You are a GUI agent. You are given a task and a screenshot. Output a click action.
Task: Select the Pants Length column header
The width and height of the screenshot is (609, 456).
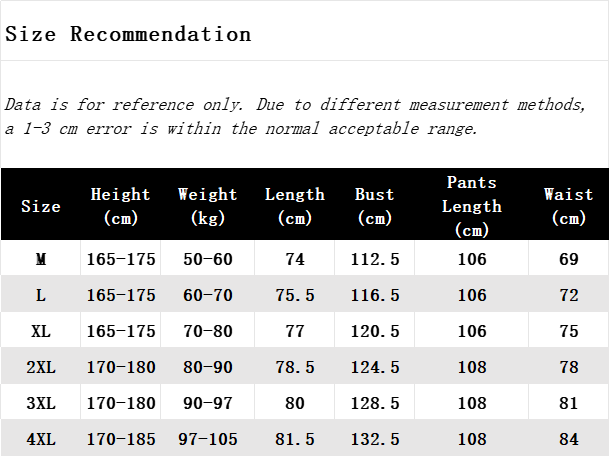click(x=472, y=206)
